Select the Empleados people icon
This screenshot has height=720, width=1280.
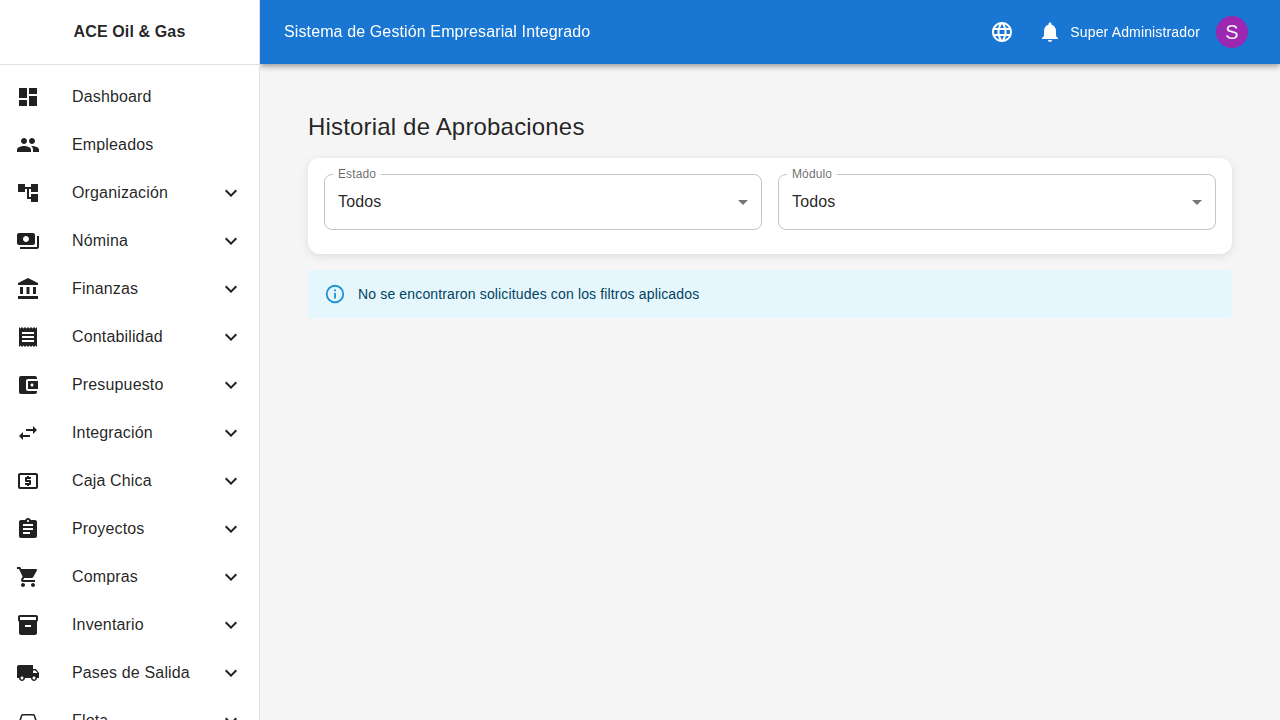[28, 145]
